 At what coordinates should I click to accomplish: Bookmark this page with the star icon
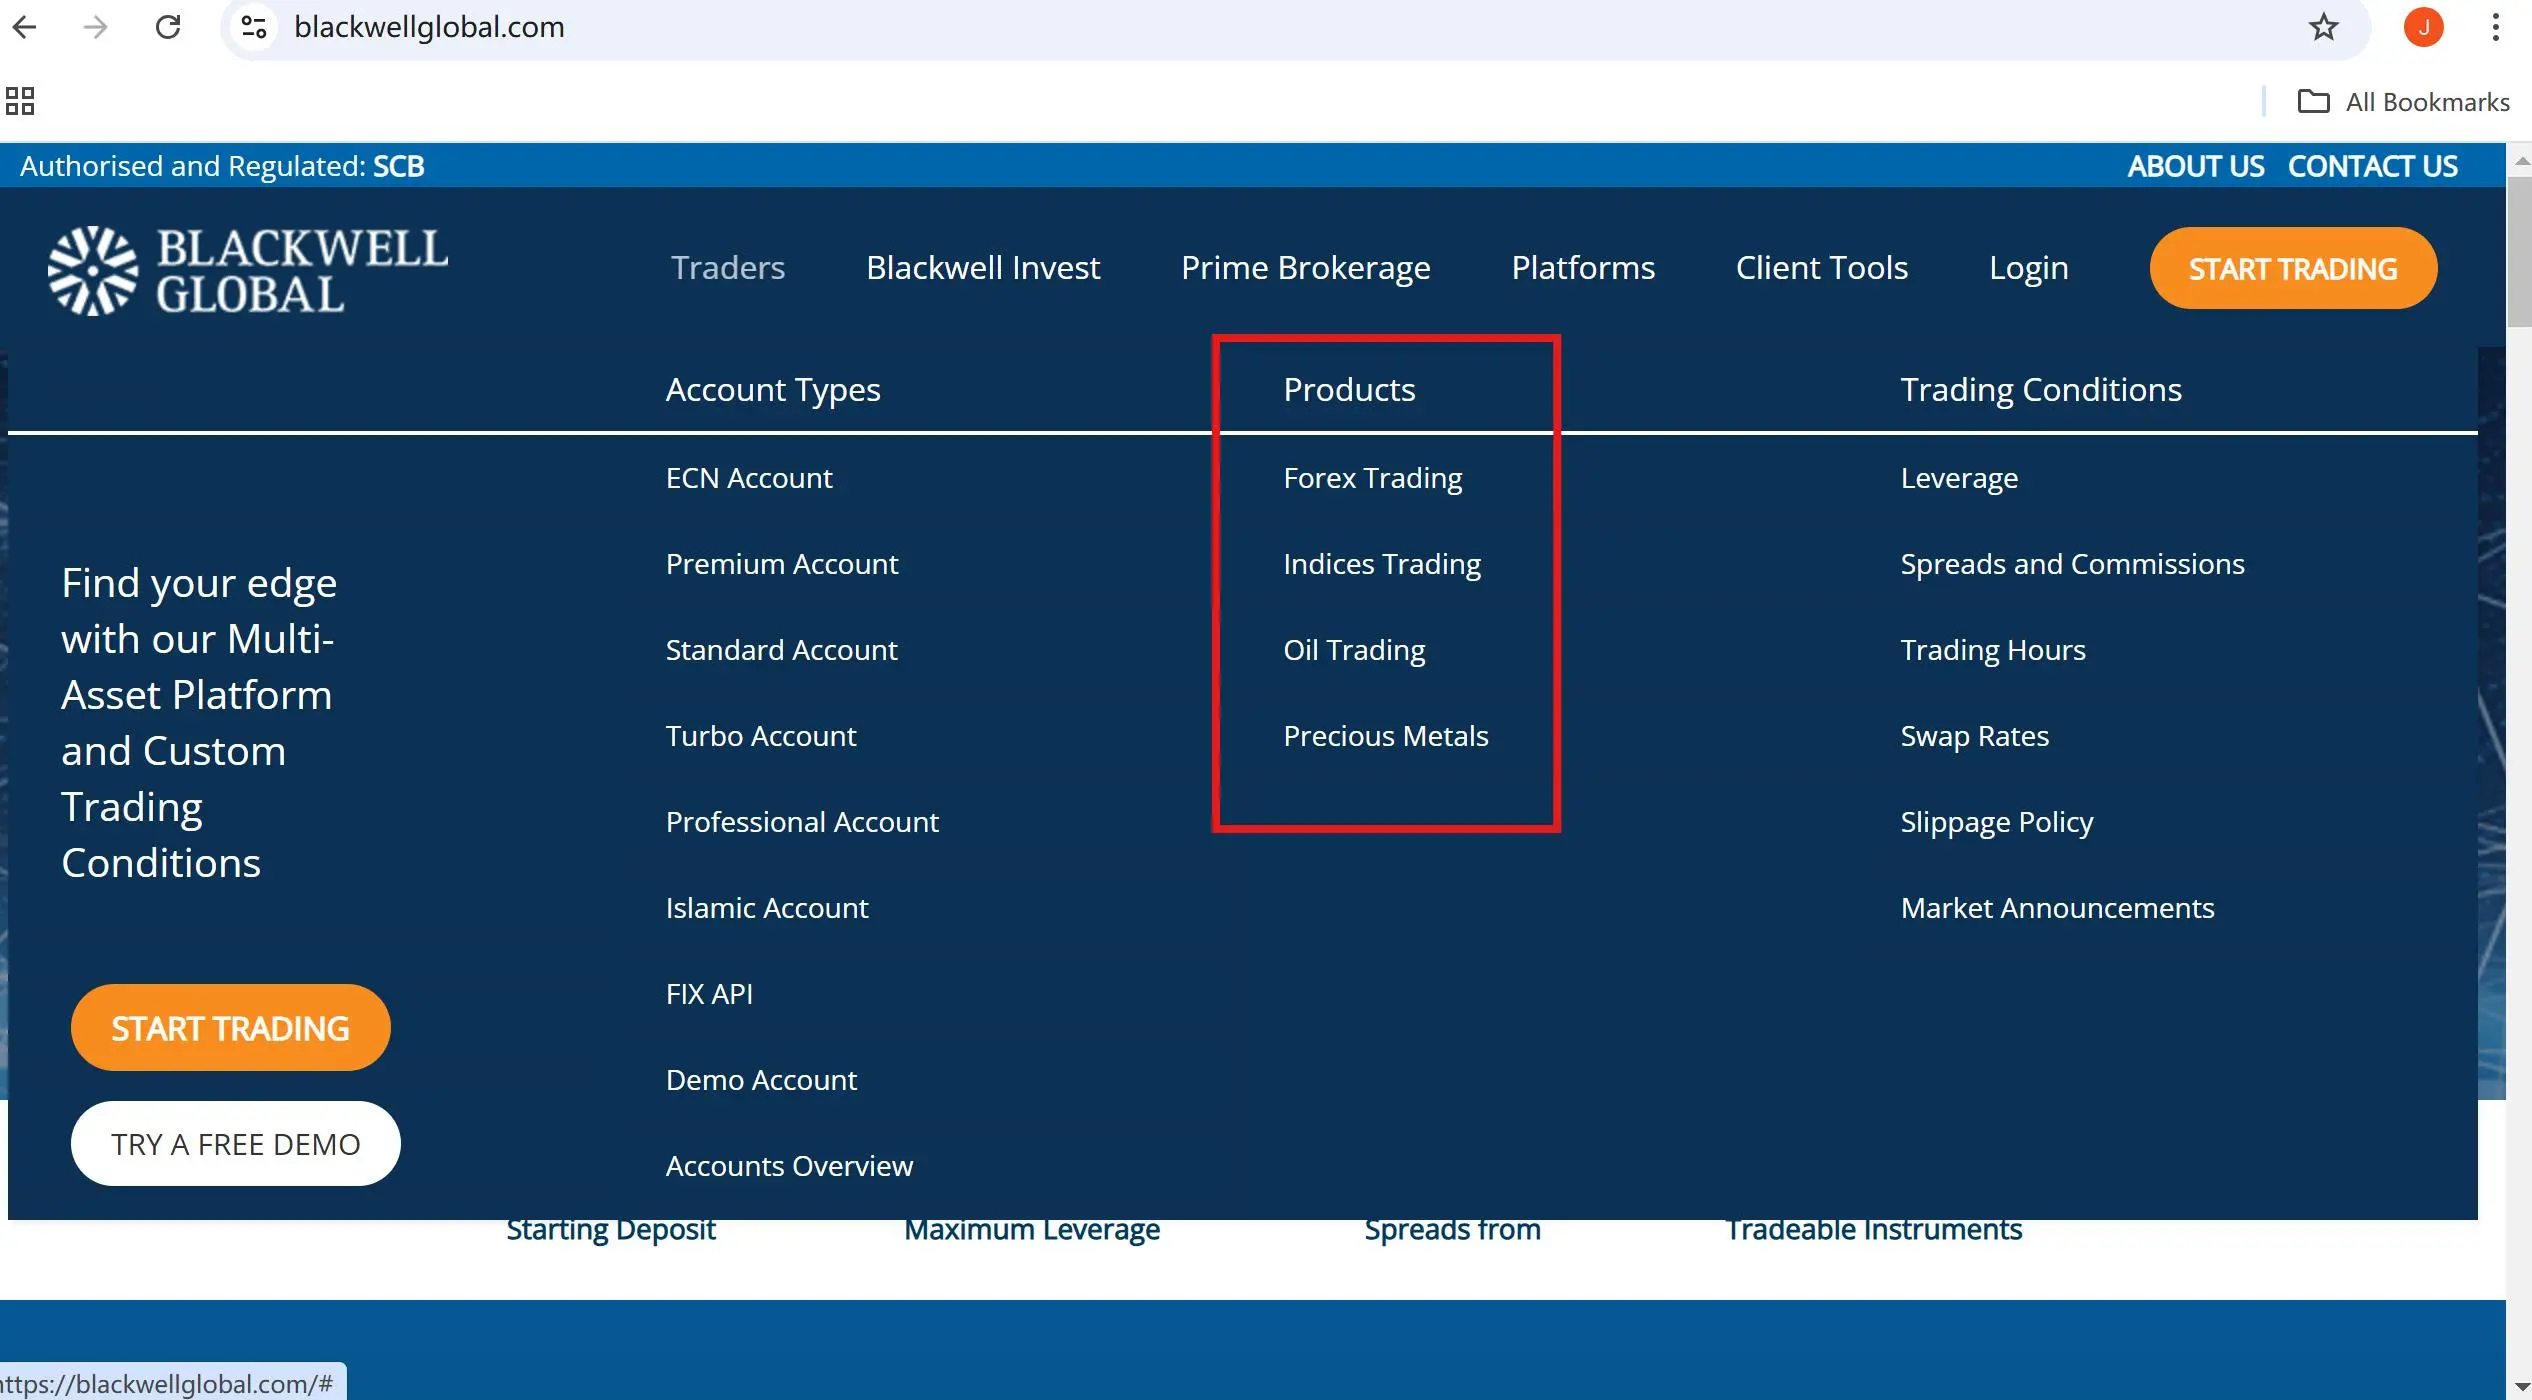click(x=2323, y=27)
